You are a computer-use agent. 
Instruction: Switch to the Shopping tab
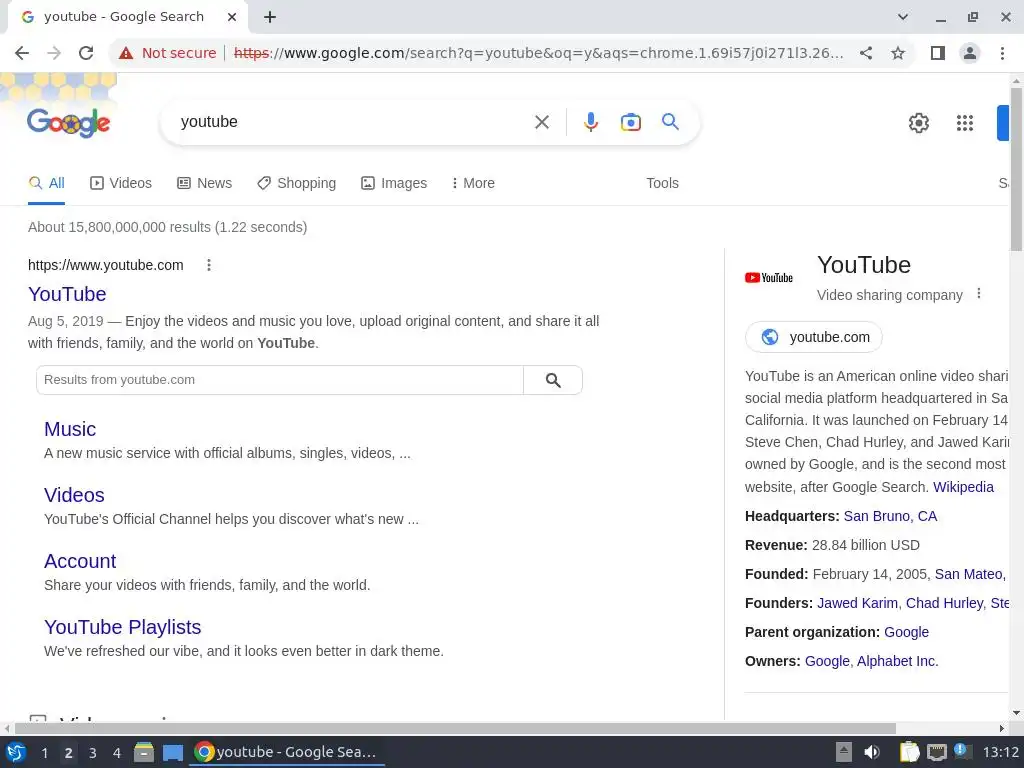click(x=296, y=184)
